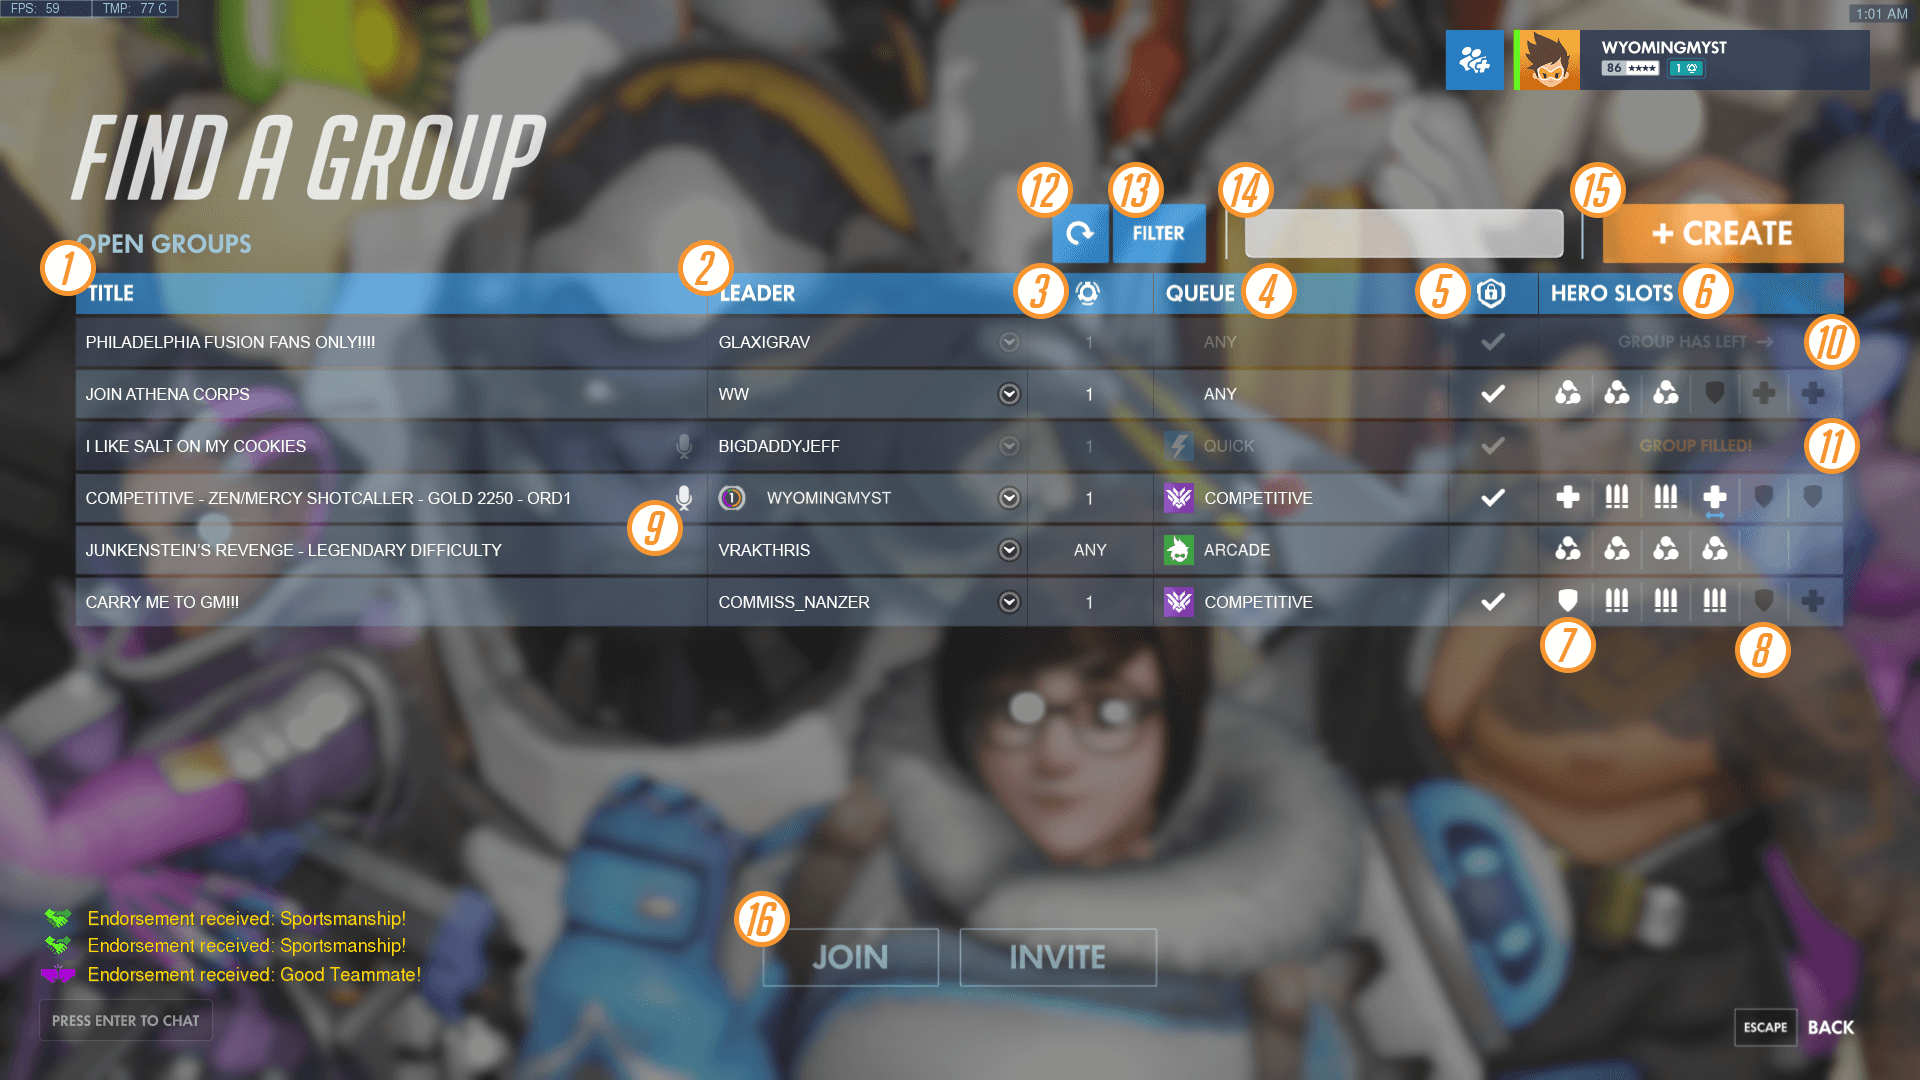Viewport: 1920px width, 1080px height.
Task: Select the Arcade queue icon for JUNKENSTEIN'S REVENGE row
Action: click(x=1178, y=550)
